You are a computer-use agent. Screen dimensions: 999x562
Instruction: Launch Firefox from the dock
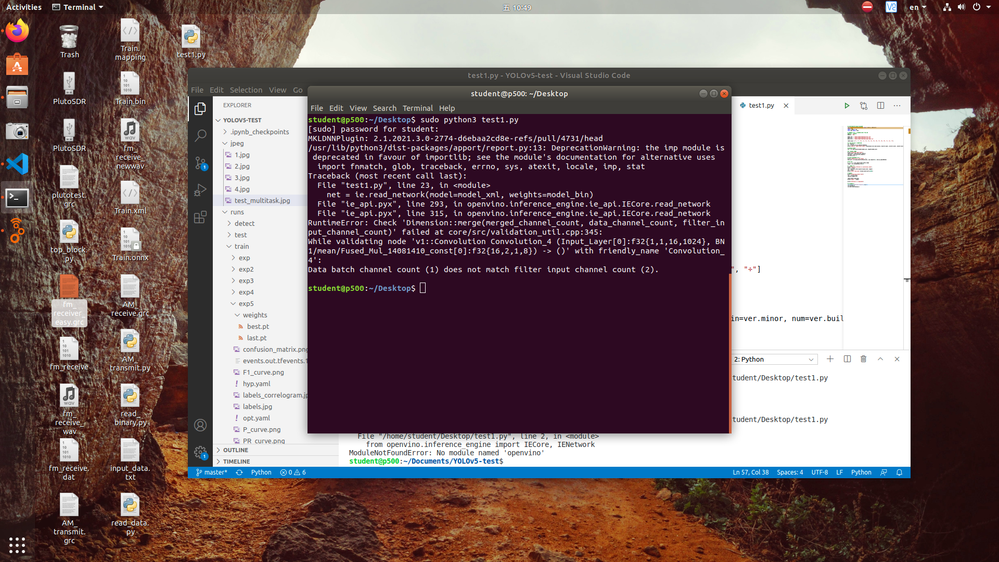pos(17,31)
